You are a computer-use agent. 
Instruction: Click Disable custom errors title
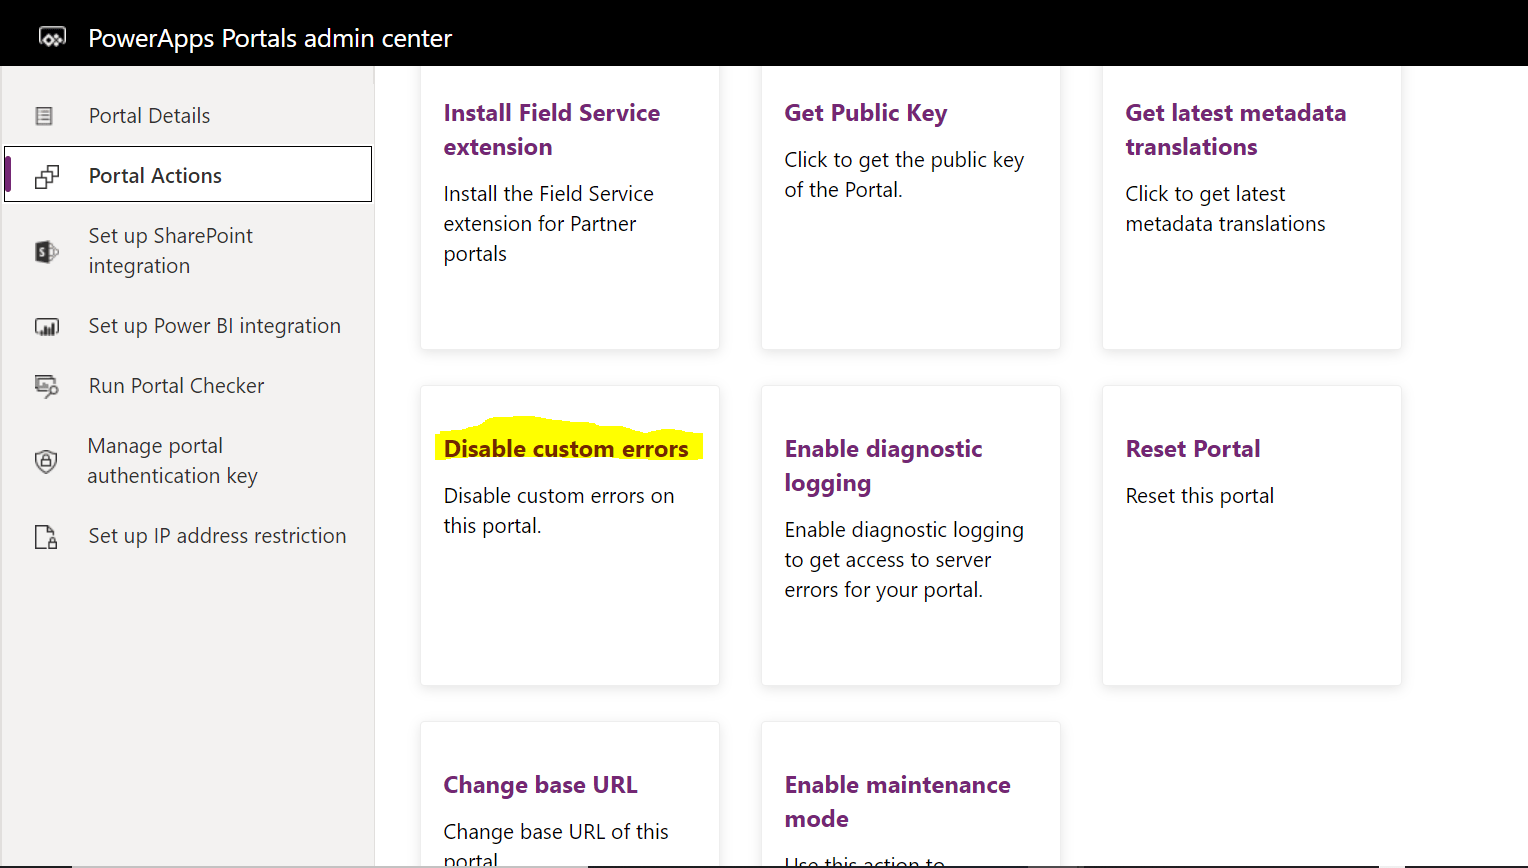pyautogui.click(x=566, y=449)
